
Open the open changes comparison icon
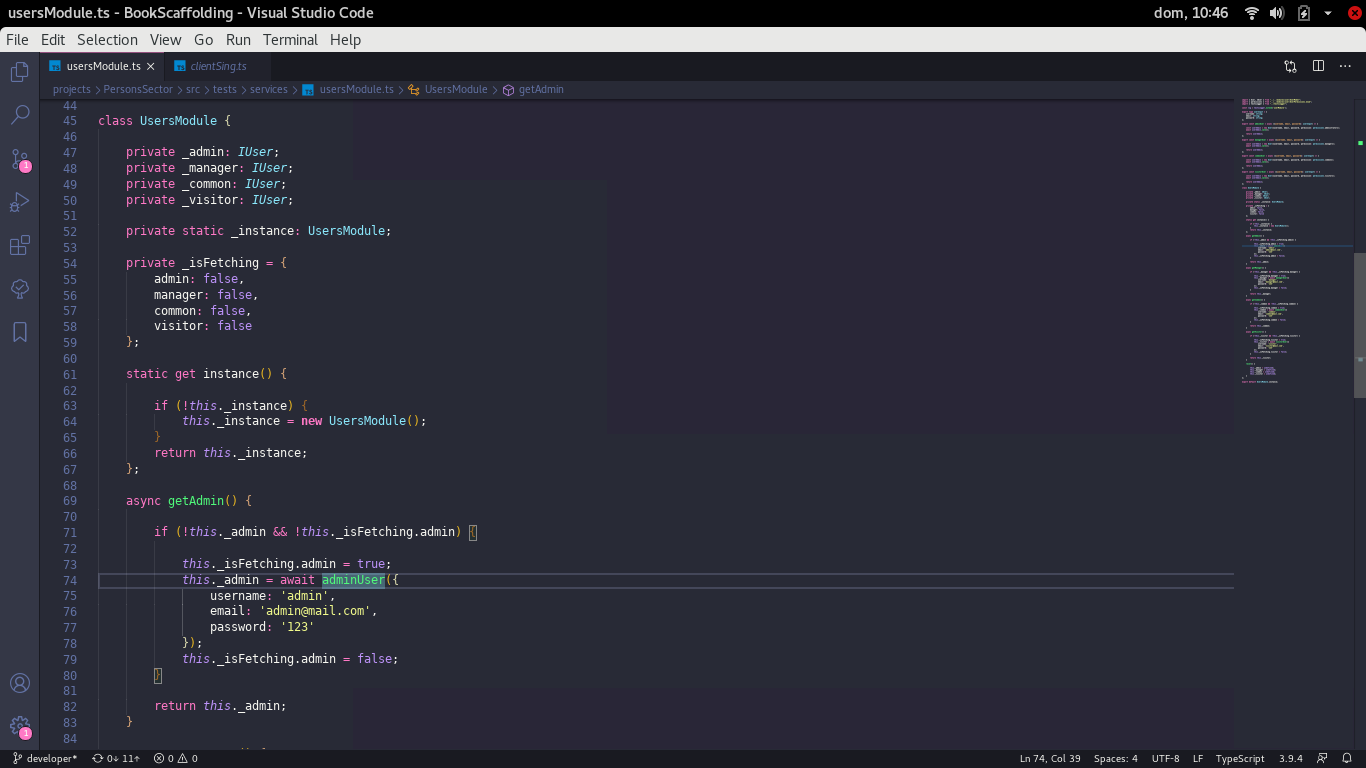click(1289, 64)
